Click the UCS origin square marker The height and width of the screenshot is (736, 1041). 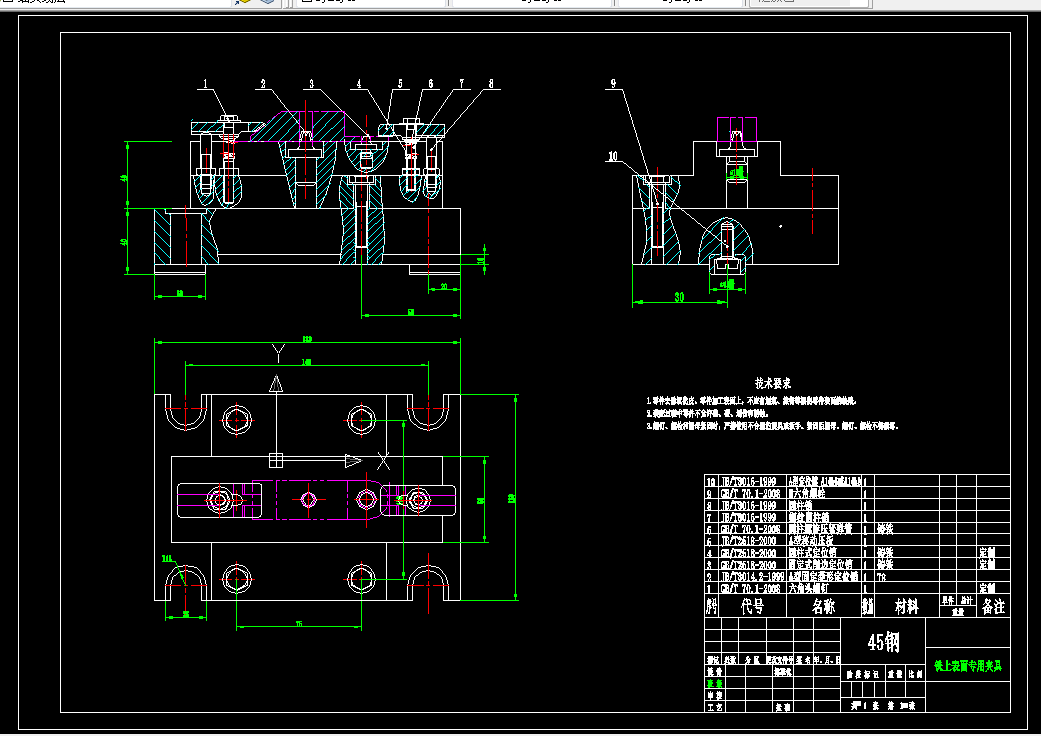[x=276, y=460]
